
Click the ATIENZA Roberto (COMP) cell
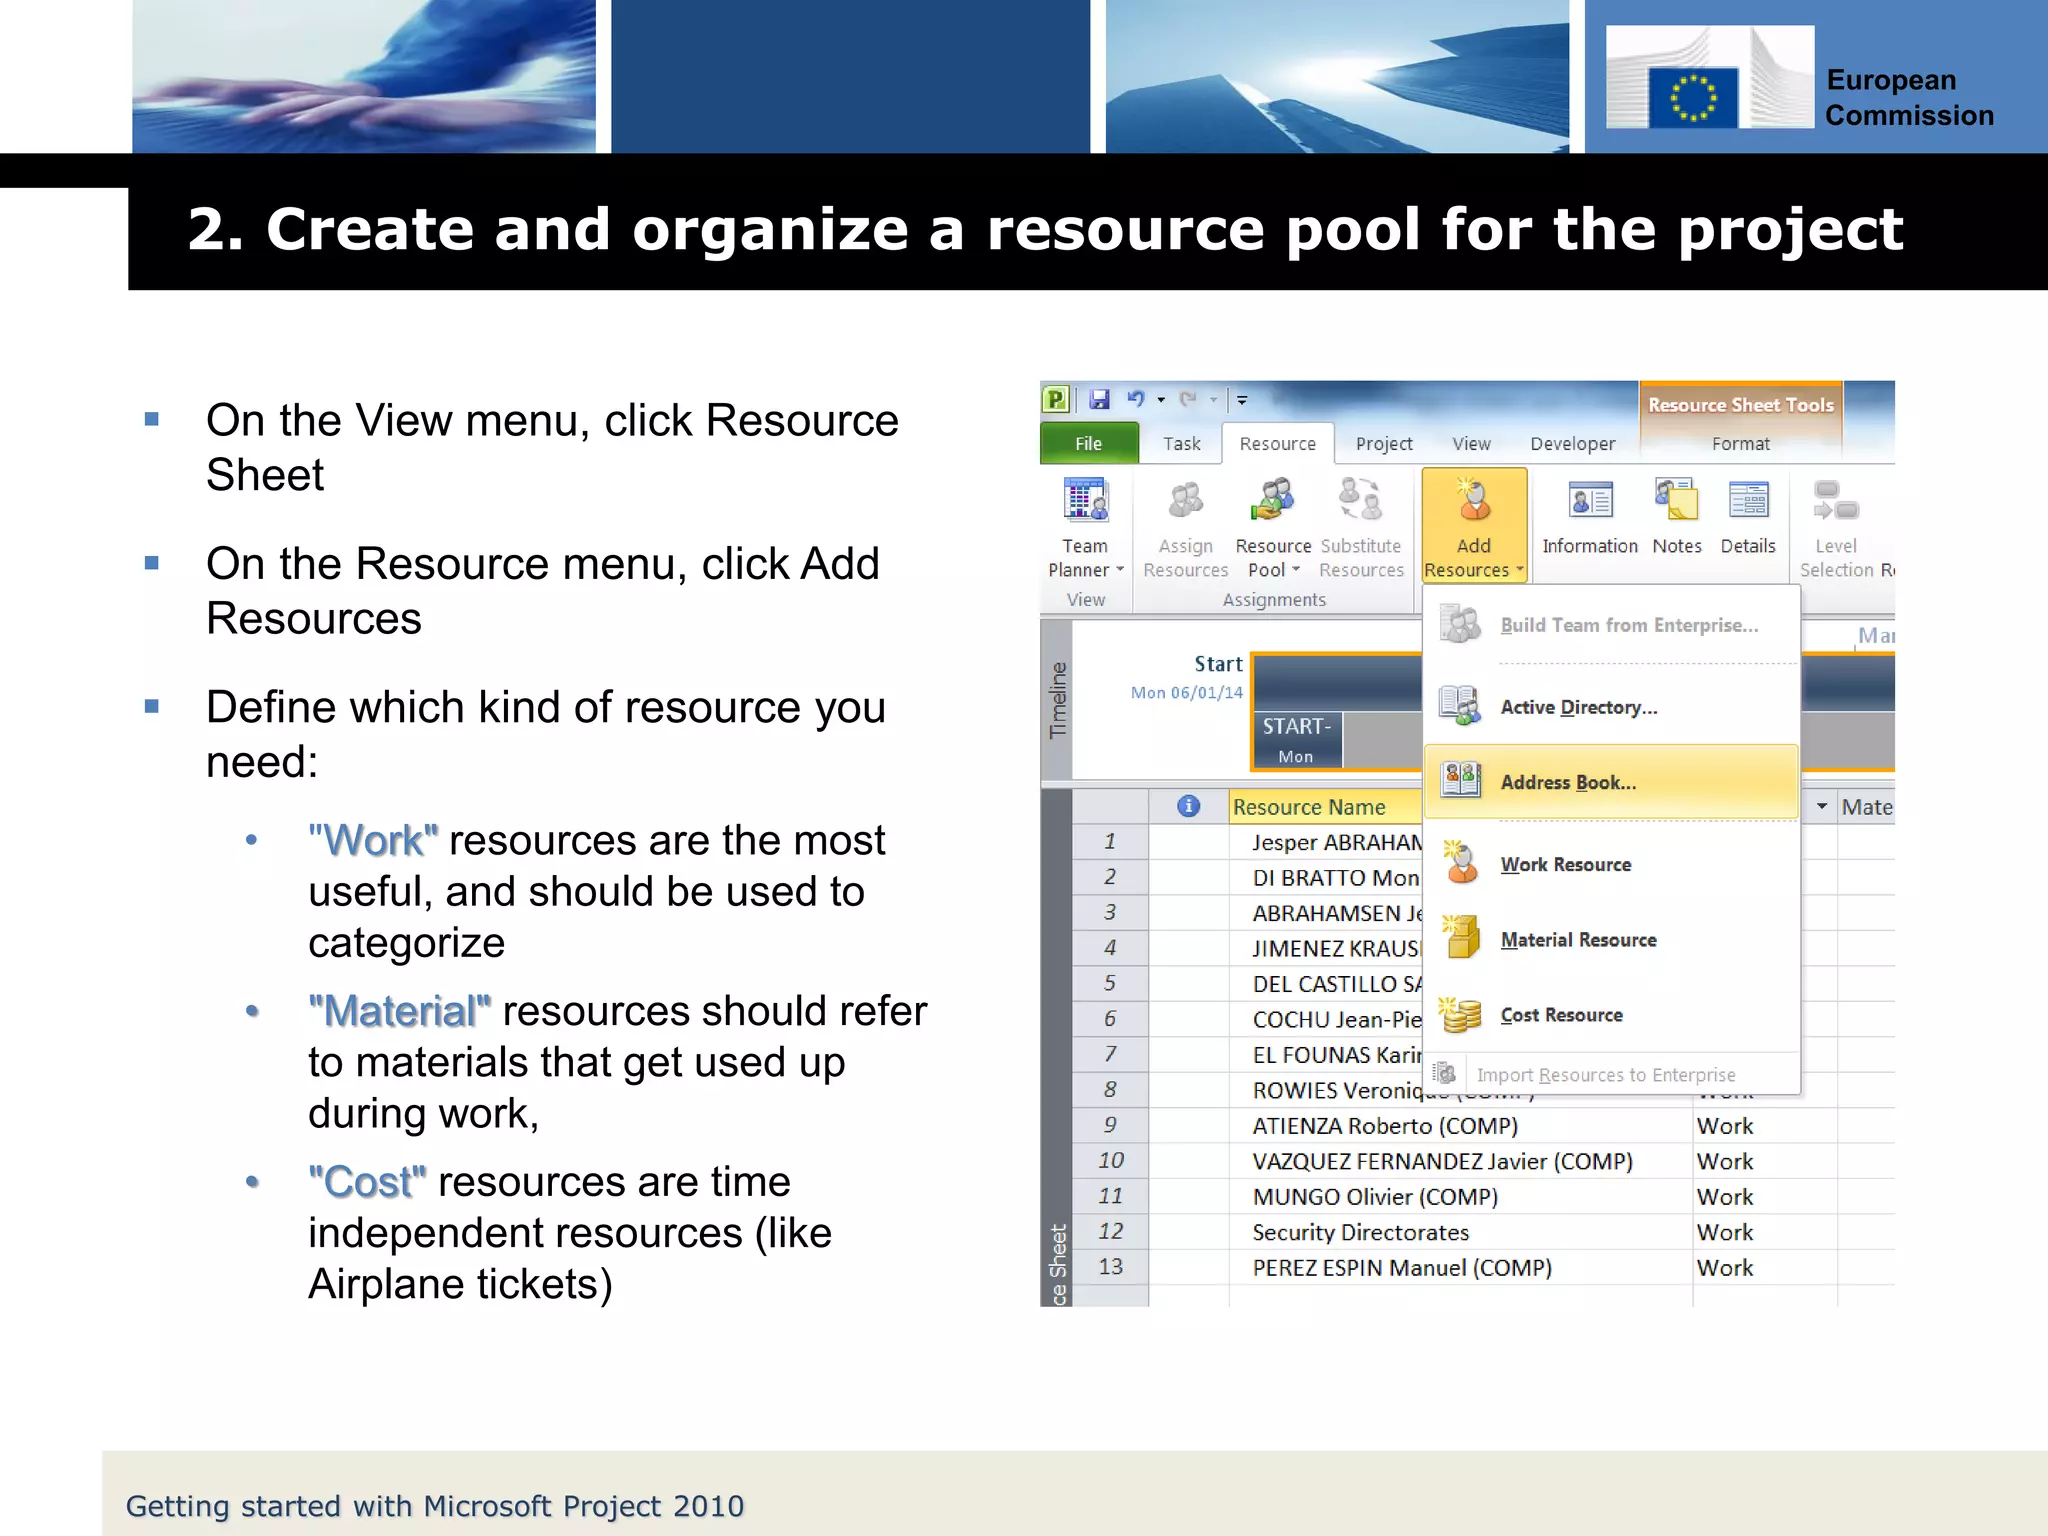1460,1126
